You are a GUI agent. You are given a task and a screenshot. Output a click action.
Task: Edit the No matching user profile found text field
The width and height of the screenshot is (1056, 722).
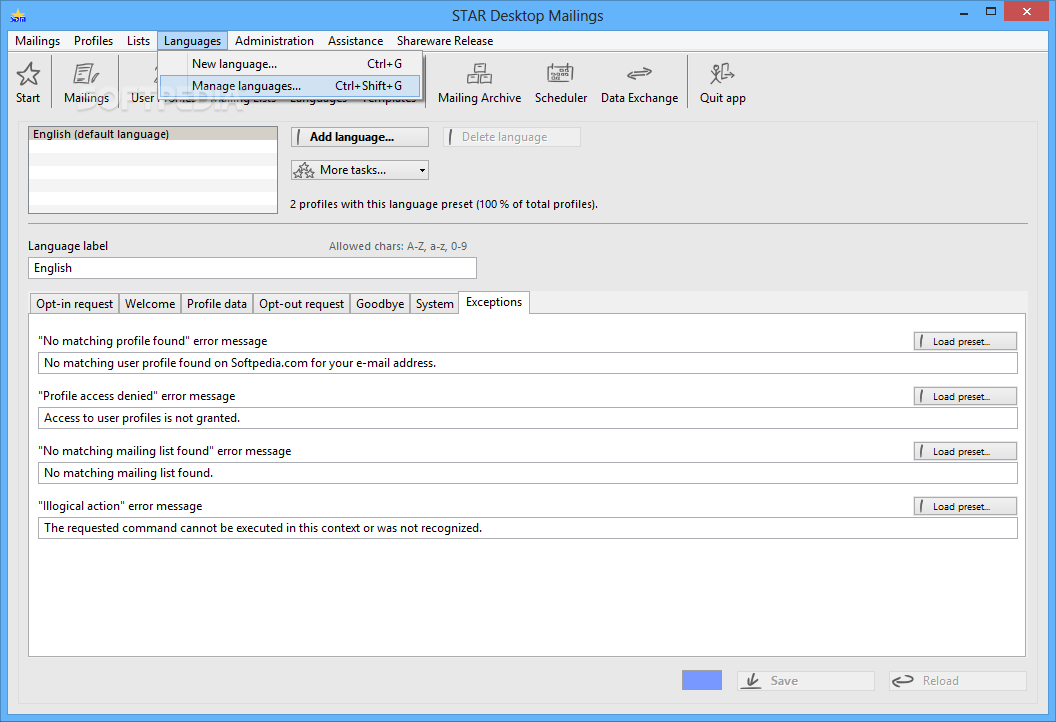click(x=527, y=363)
